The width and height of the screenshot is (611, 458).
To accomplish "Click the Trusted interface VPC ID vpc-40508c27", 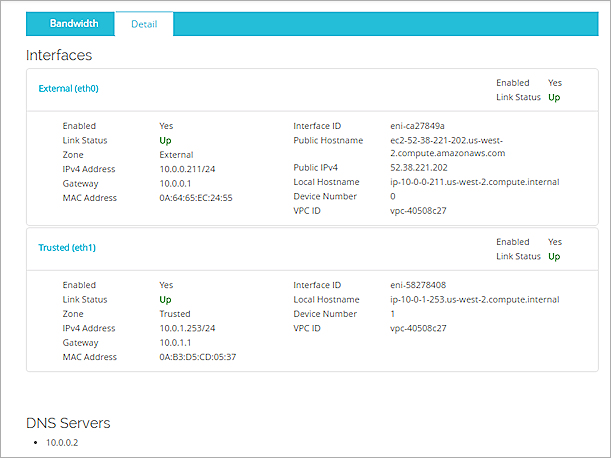I will click(x=419, y=328).
